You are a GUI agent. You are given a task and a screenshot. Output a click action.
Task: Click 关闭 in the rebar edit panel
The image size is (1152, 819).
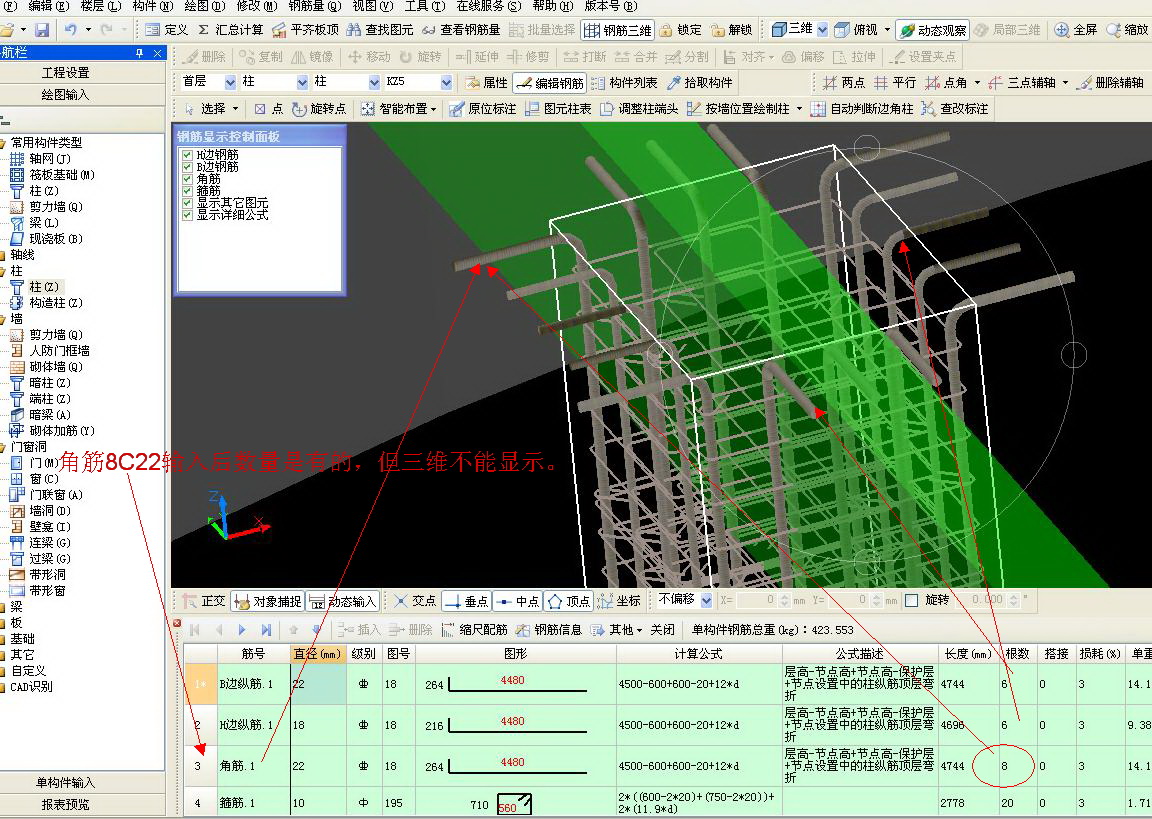click(x=662, y=629)
